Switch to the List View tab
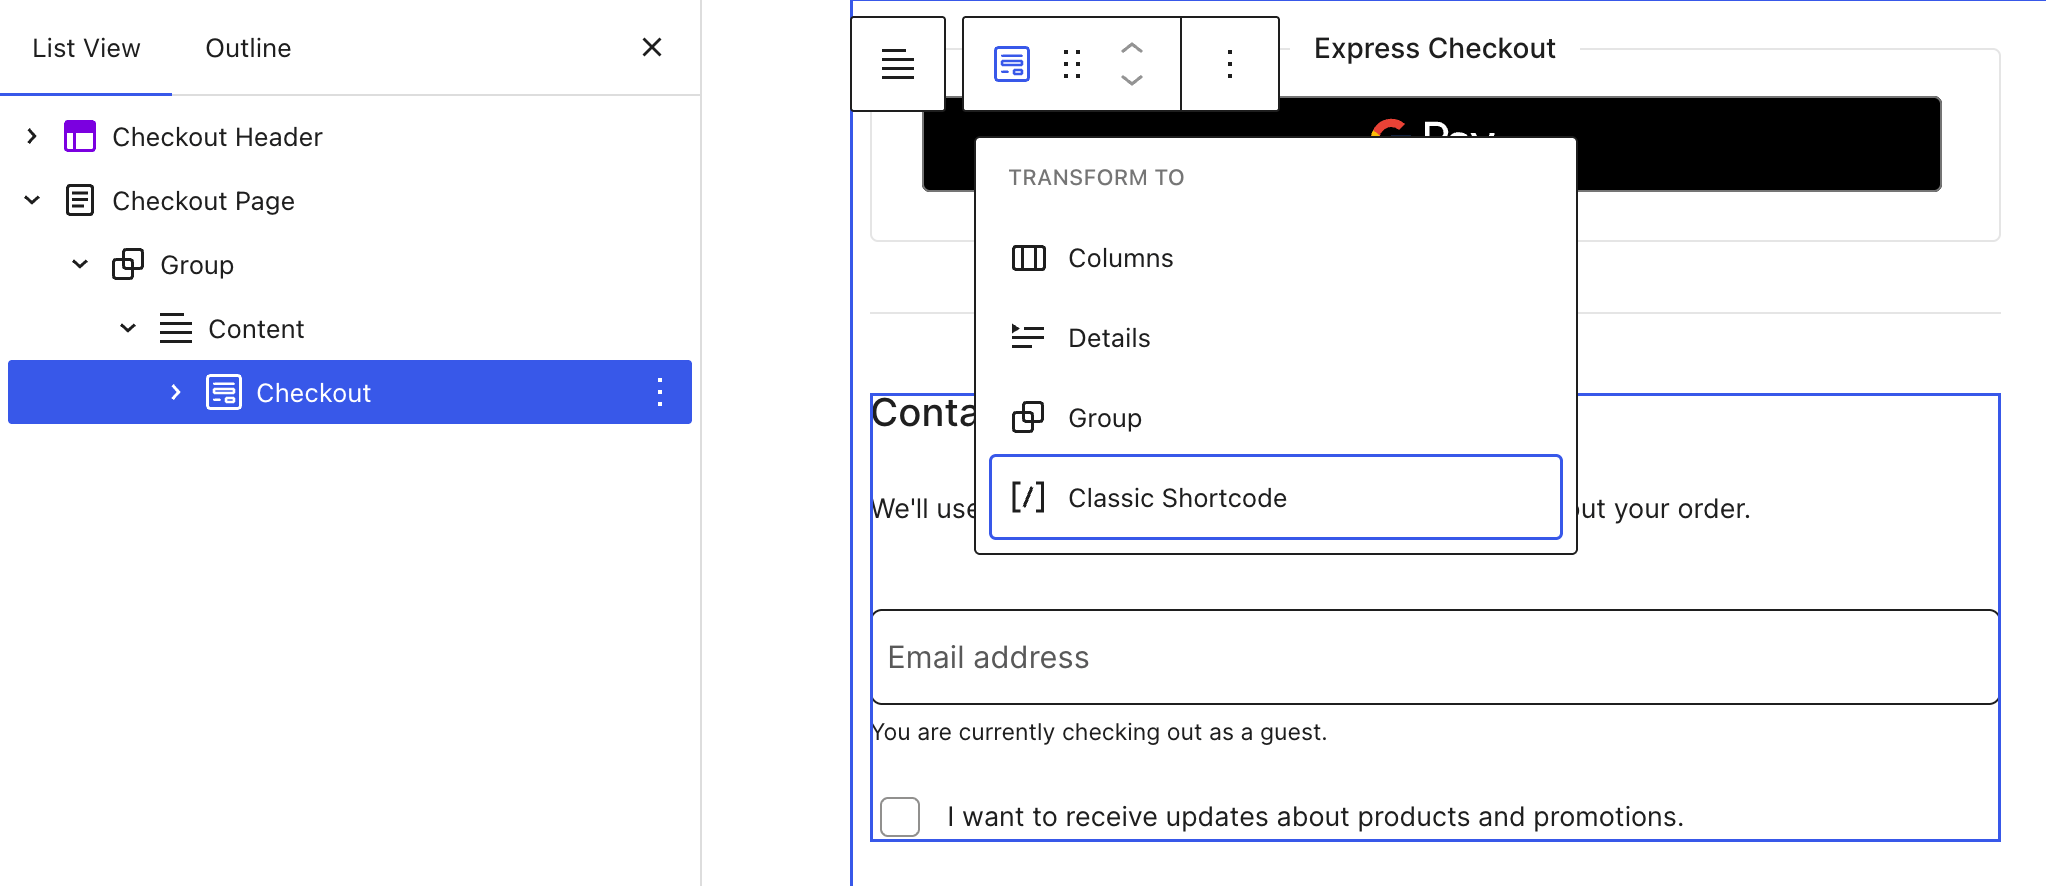The height and width of the screenshot is (886, 2046). click(86, 48)
